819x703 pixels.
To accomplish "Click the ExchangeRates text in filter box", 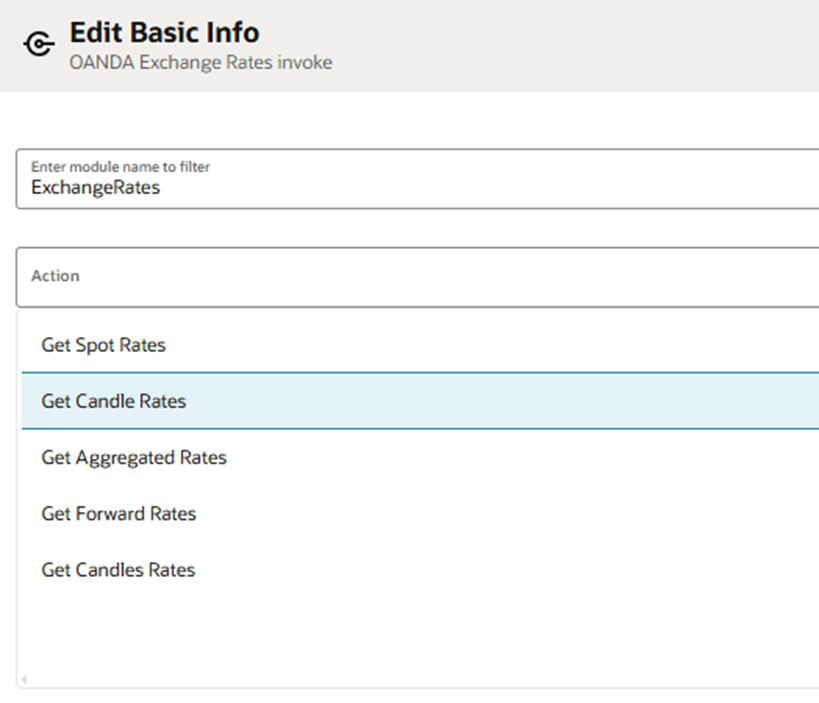I will click(x=95, y=187).
